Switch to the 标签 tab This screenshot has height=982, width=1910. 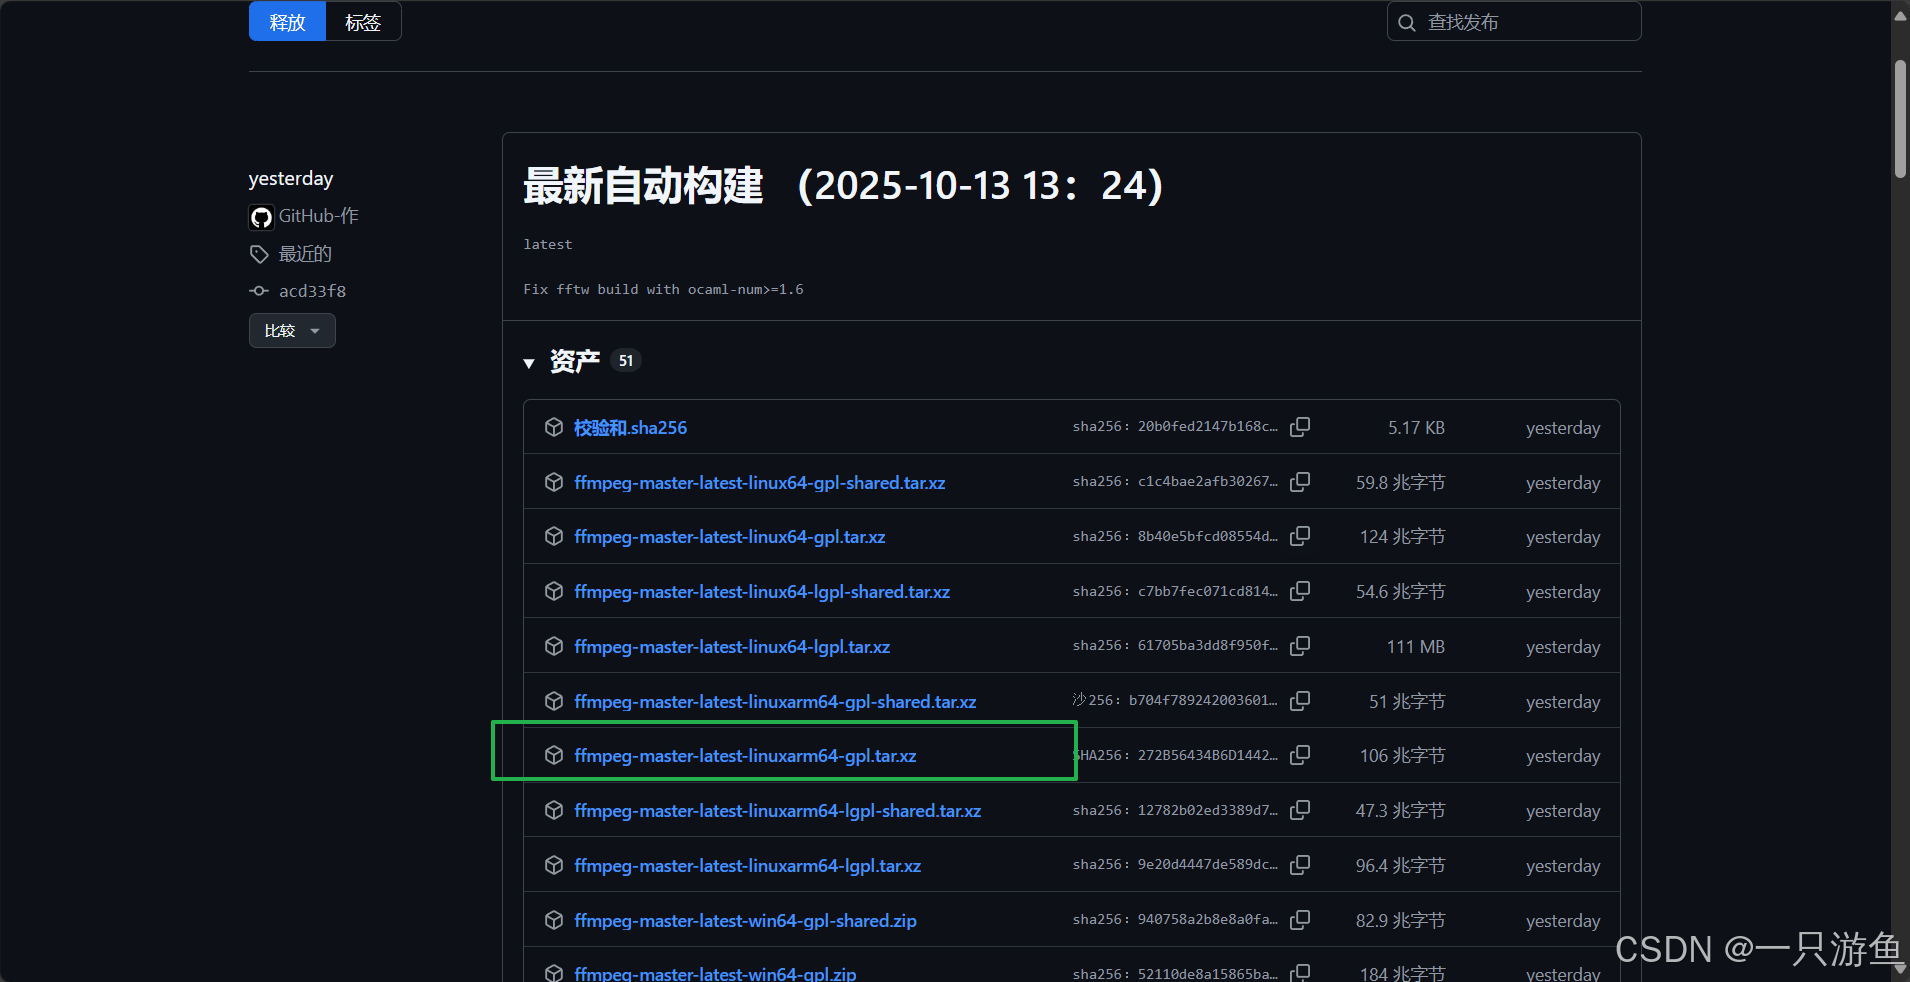363,22
